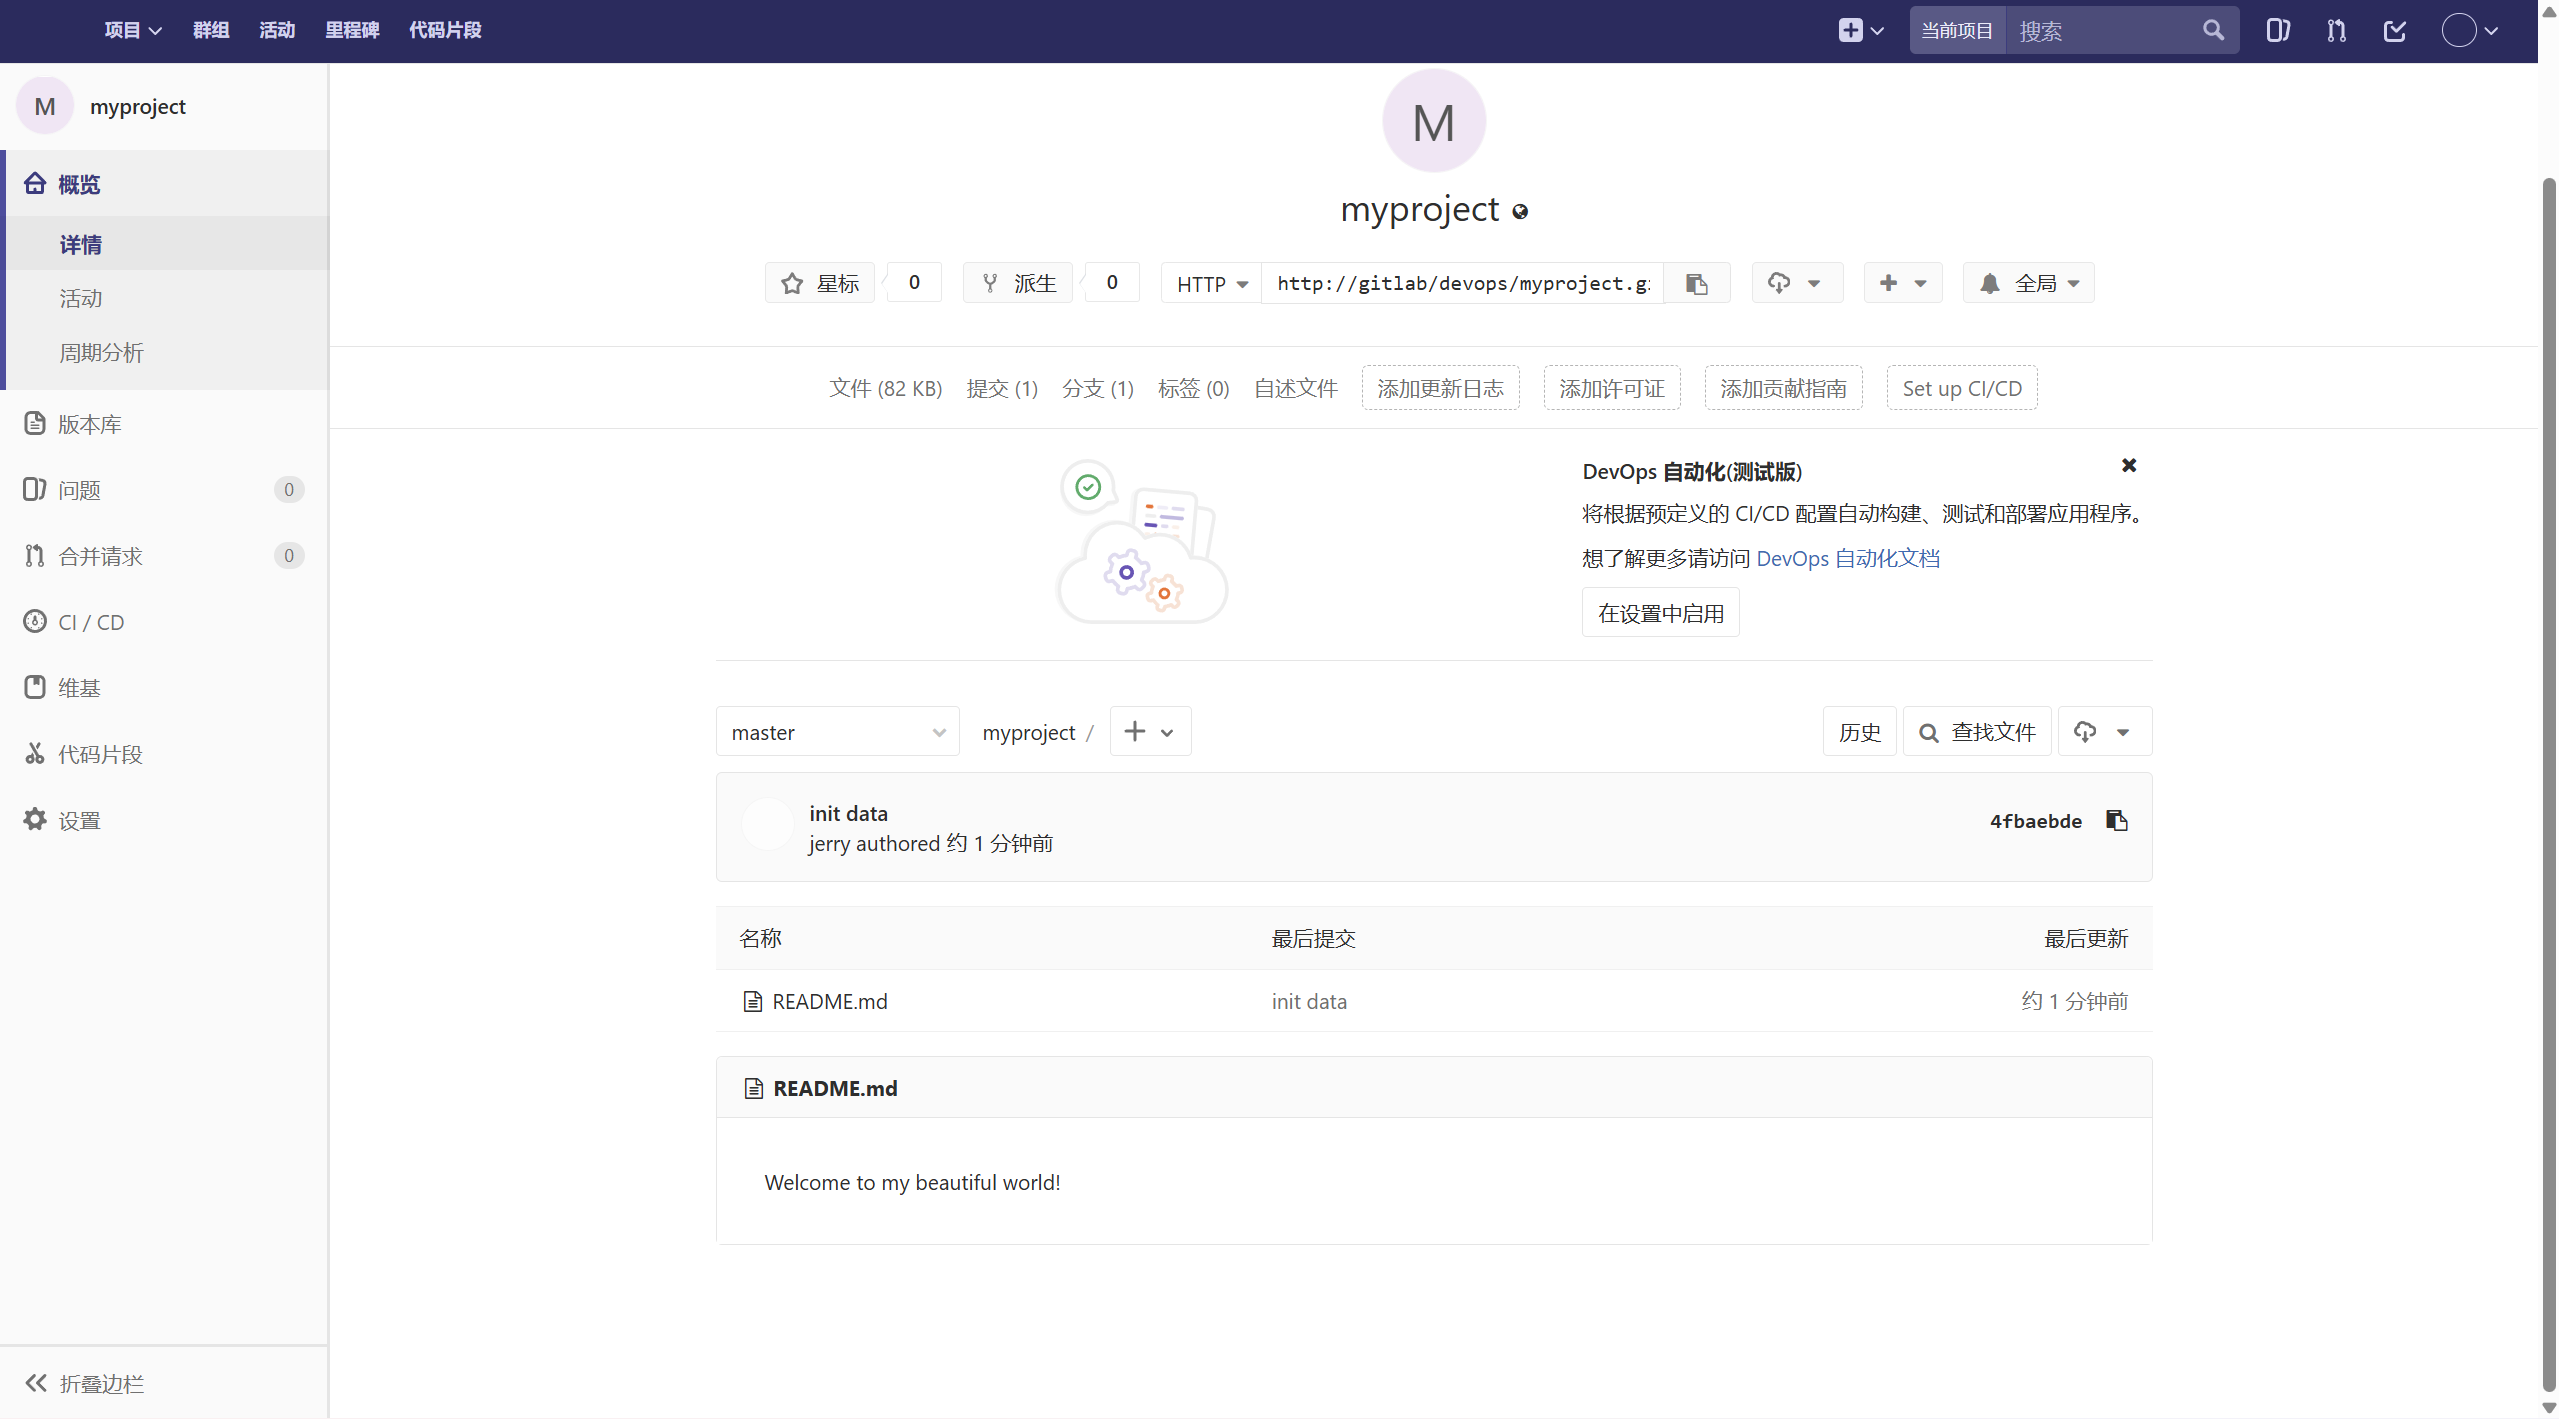The width and height of the screenshot is (2559, 1419).
Task: Expand the Projects (项目) menu
Action: [133, 30]
